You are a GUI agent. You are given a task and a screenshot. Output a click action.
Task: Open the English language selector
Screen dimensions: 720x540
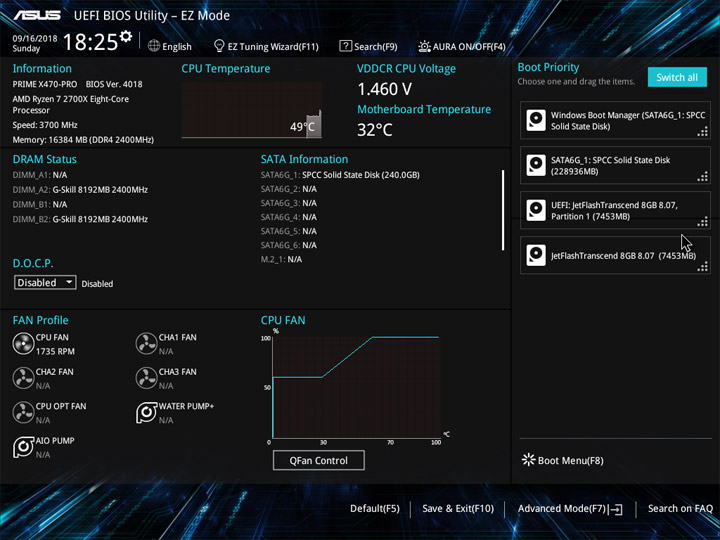(x=170, y=46)
